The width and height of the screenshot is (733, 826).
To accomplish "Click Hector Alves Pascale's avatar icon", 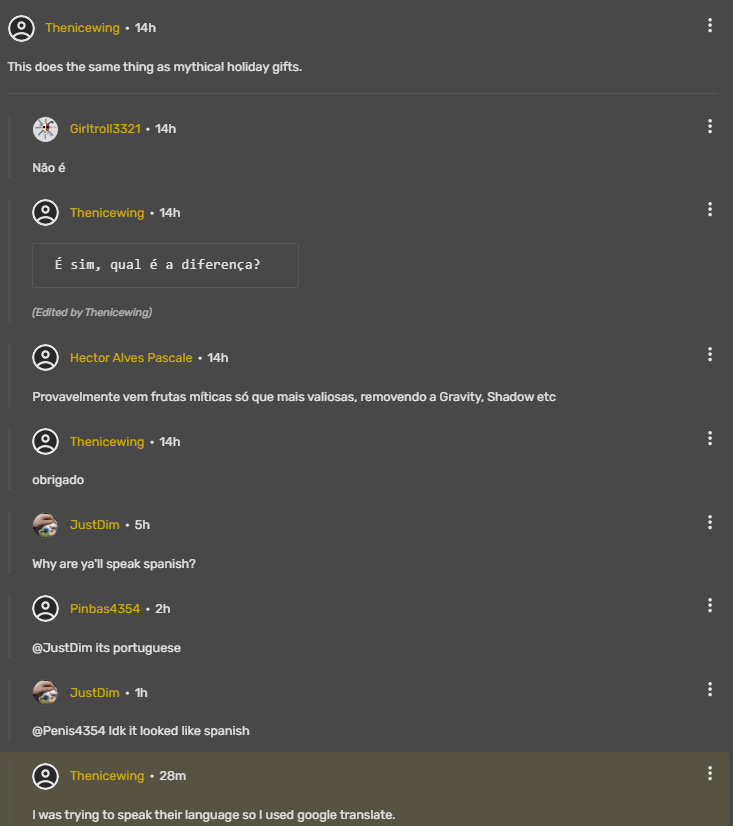I will [45, 358].
